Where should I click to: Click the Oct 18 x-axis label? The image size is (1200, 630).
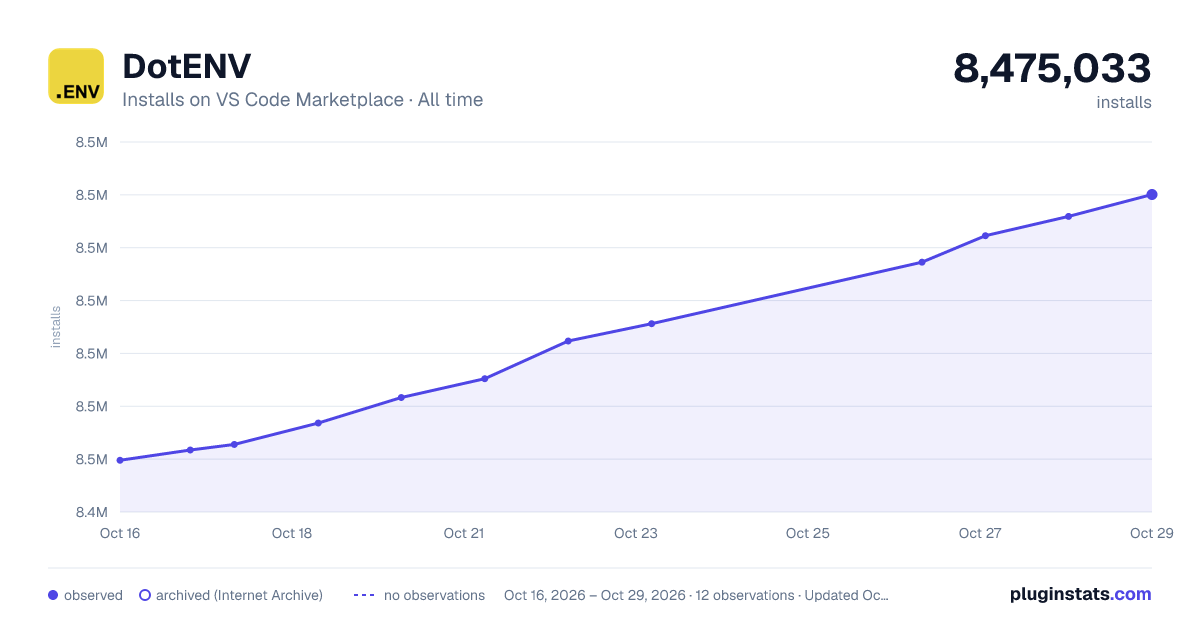[292, 533]
